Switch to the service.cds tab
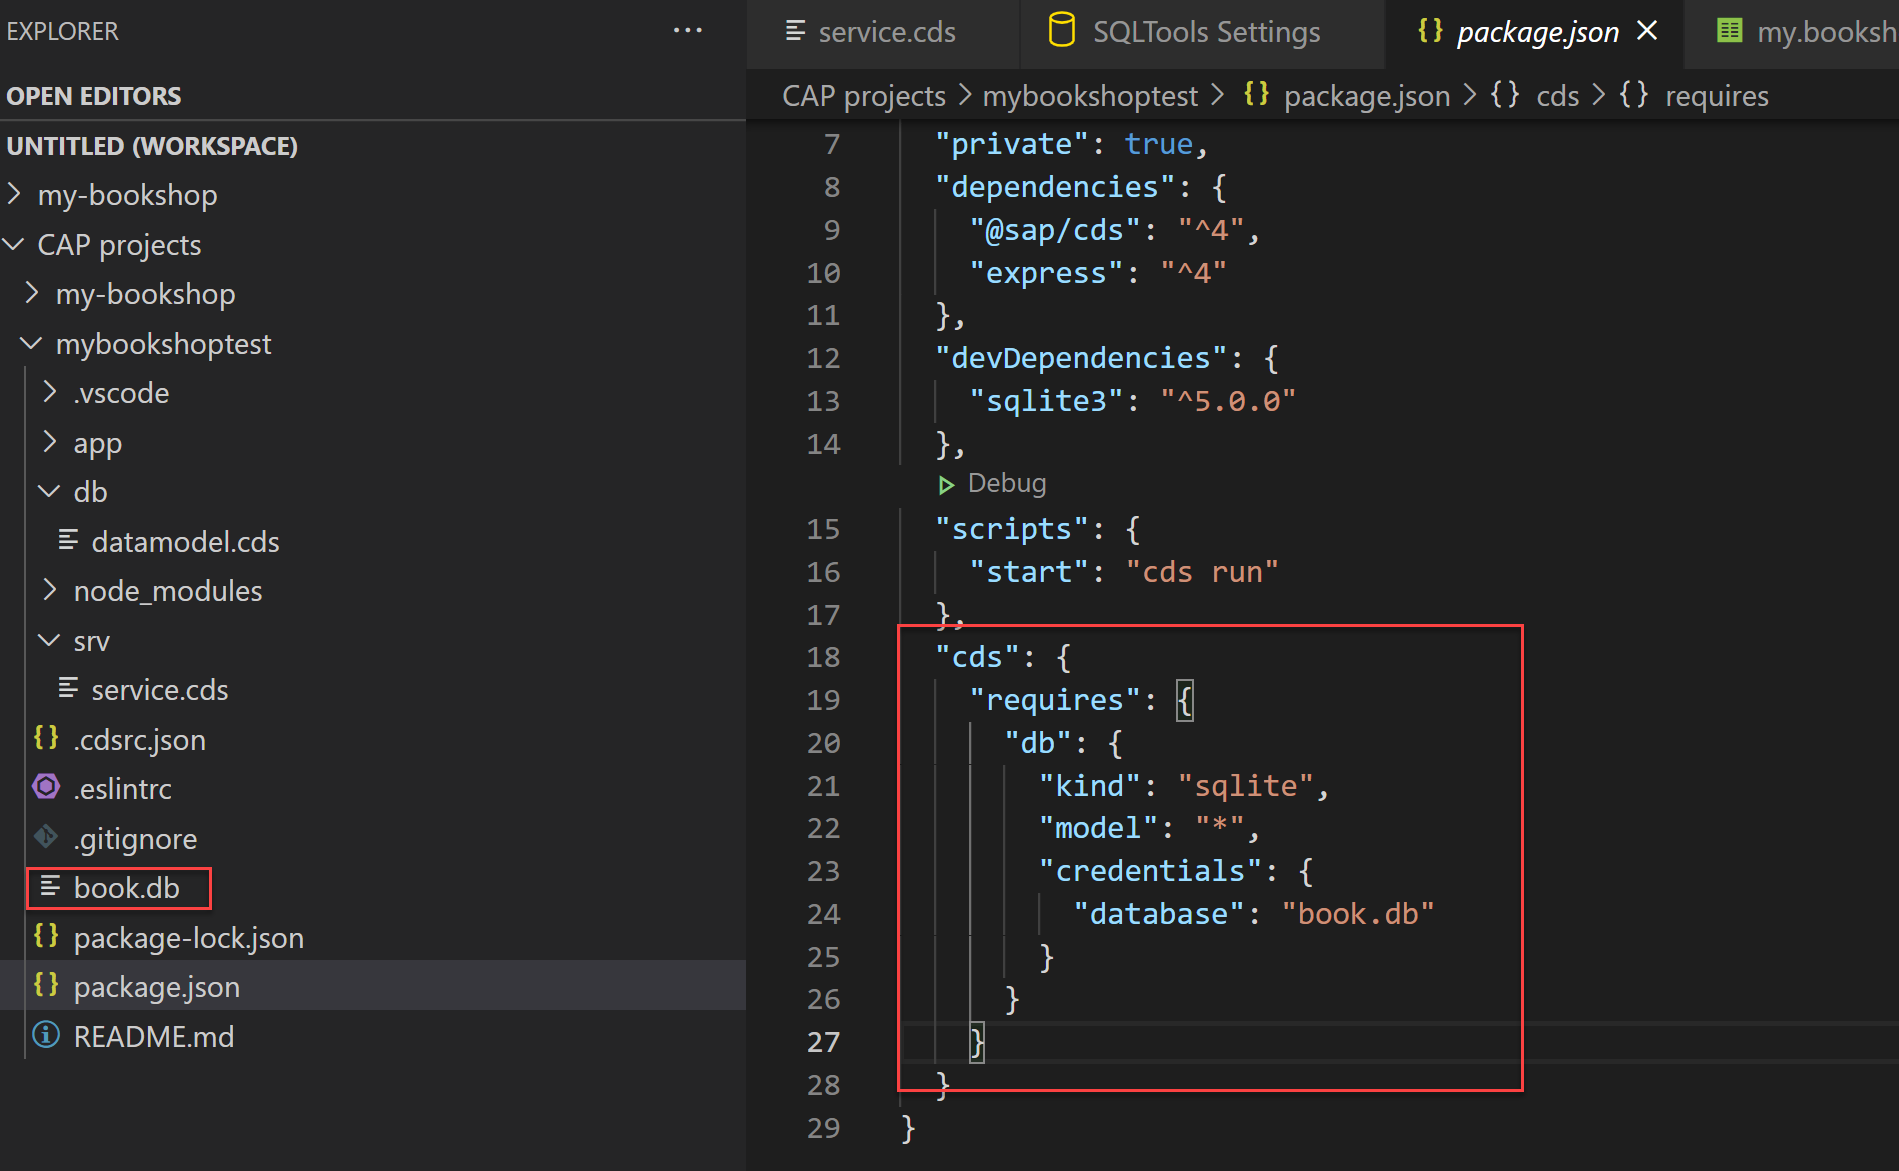Viewport: 1899px width, 1171px height. tap(870, 32)
